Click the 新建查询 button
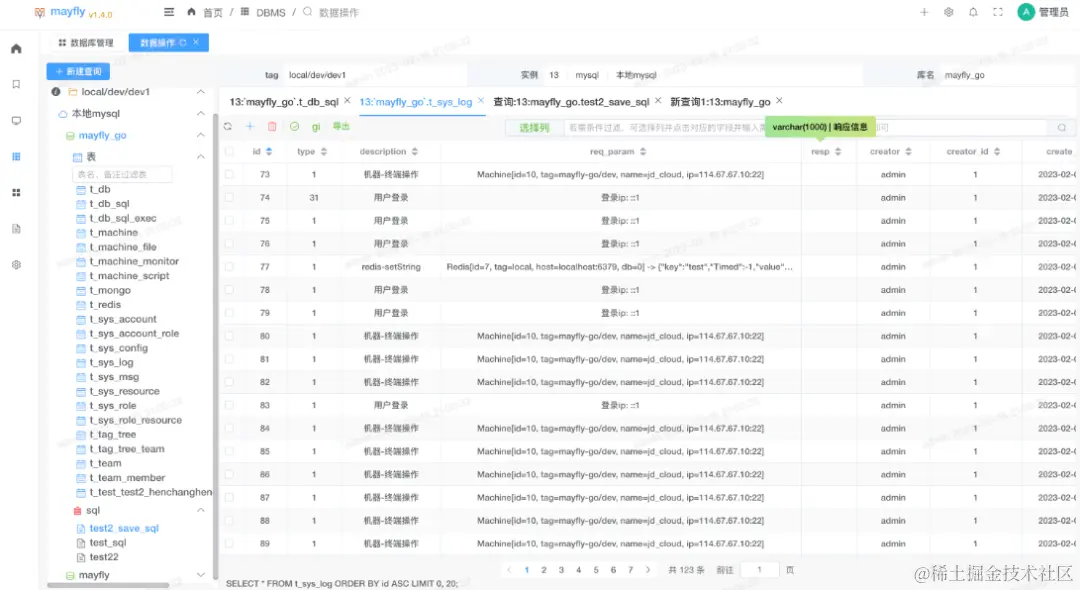 click(78, 71)
